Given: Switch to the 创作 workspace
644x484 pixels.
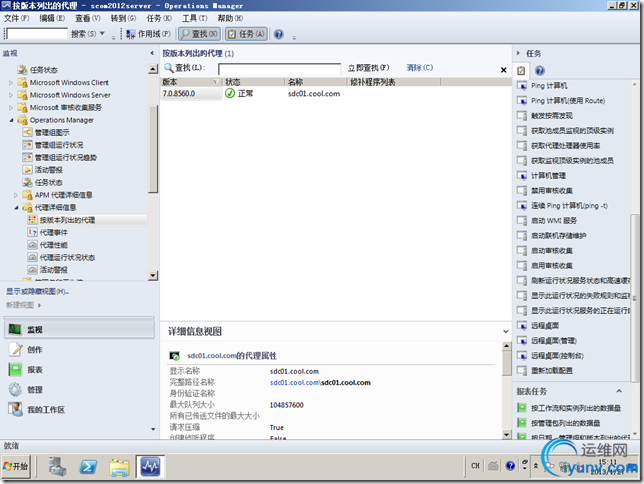Looking at the screenshot, I should 34,350.
